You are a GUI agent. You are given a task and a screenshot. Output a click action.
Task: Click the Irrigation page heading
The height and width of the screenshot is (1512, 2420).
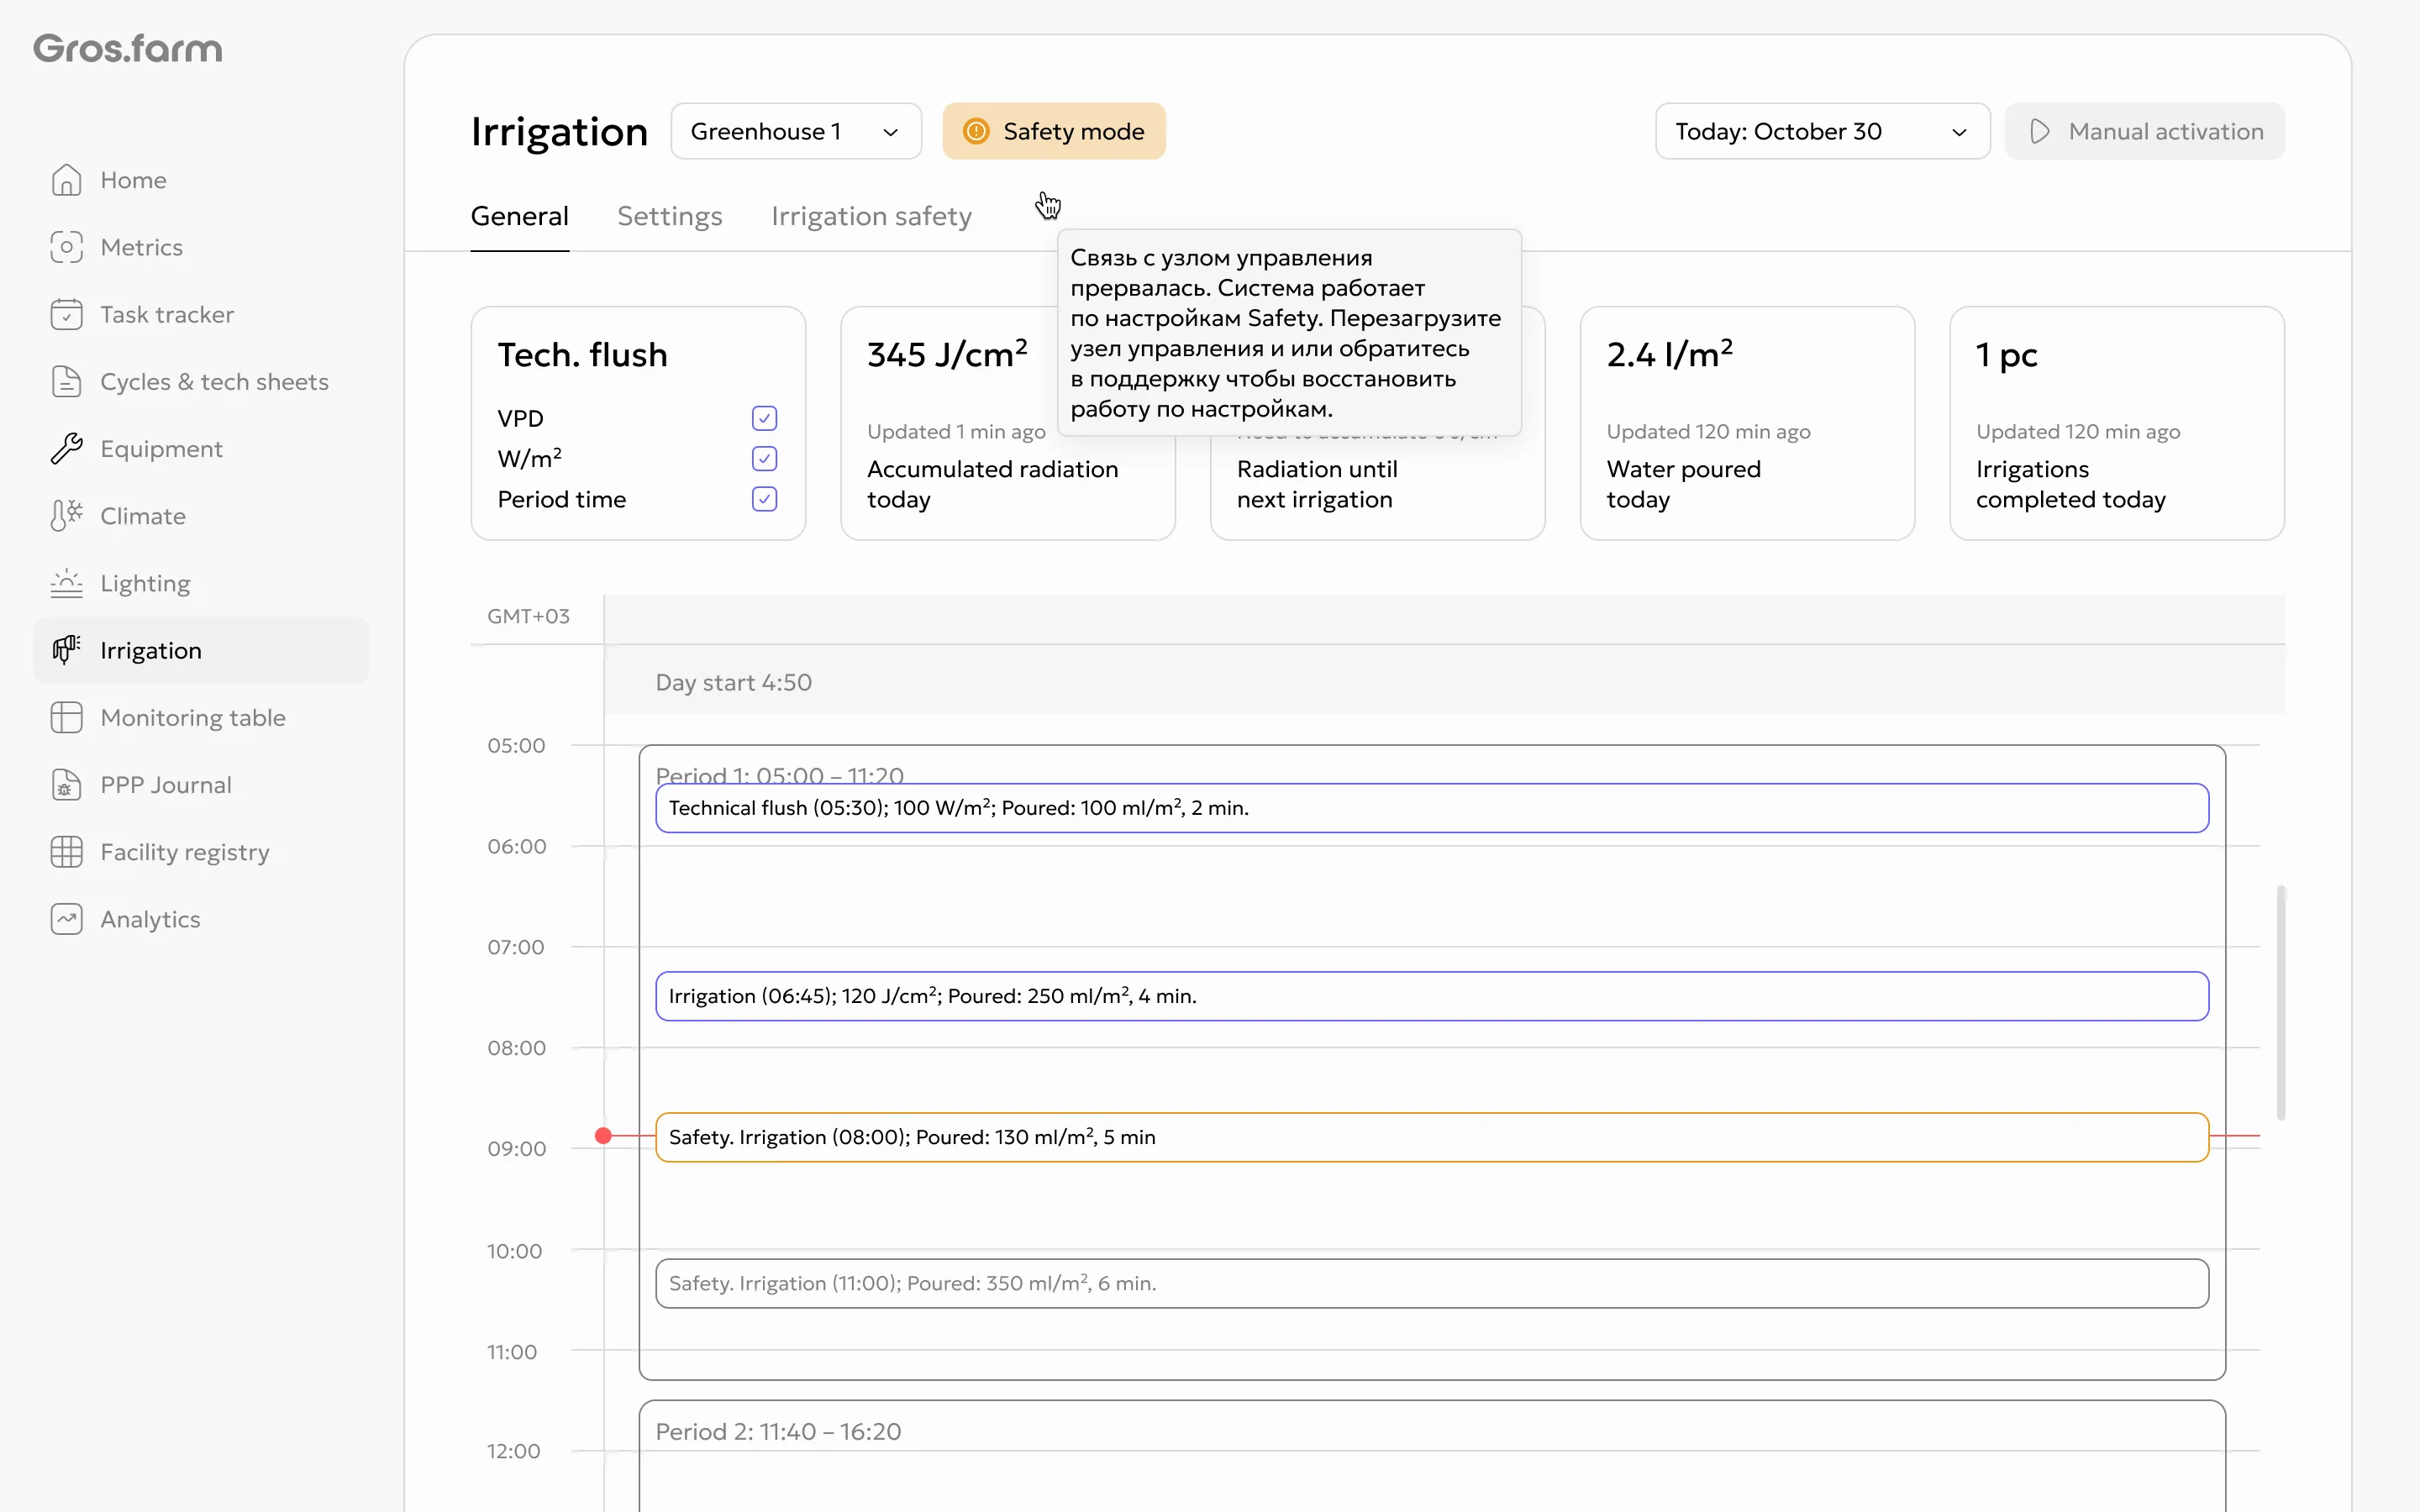coord(560,132)
